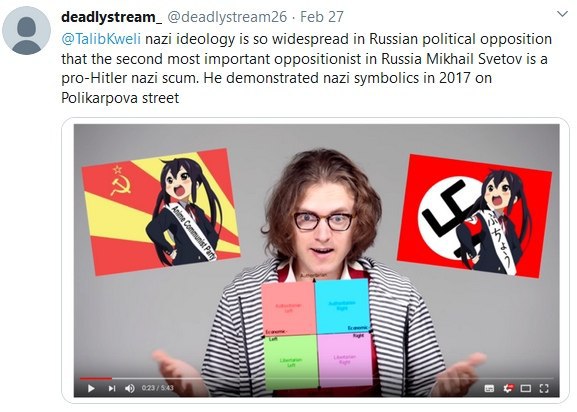This screenshot has height=412, width=577.
Task: Click the tweet body text to expand
Action: click(306, 68)
